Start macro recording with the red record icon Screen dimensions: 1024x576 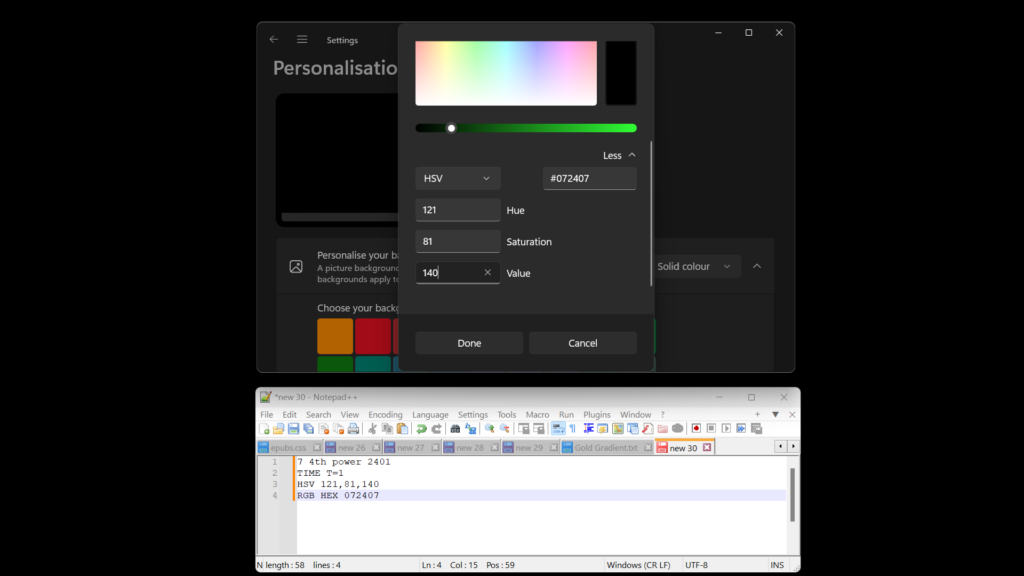[x=696, y=429]
